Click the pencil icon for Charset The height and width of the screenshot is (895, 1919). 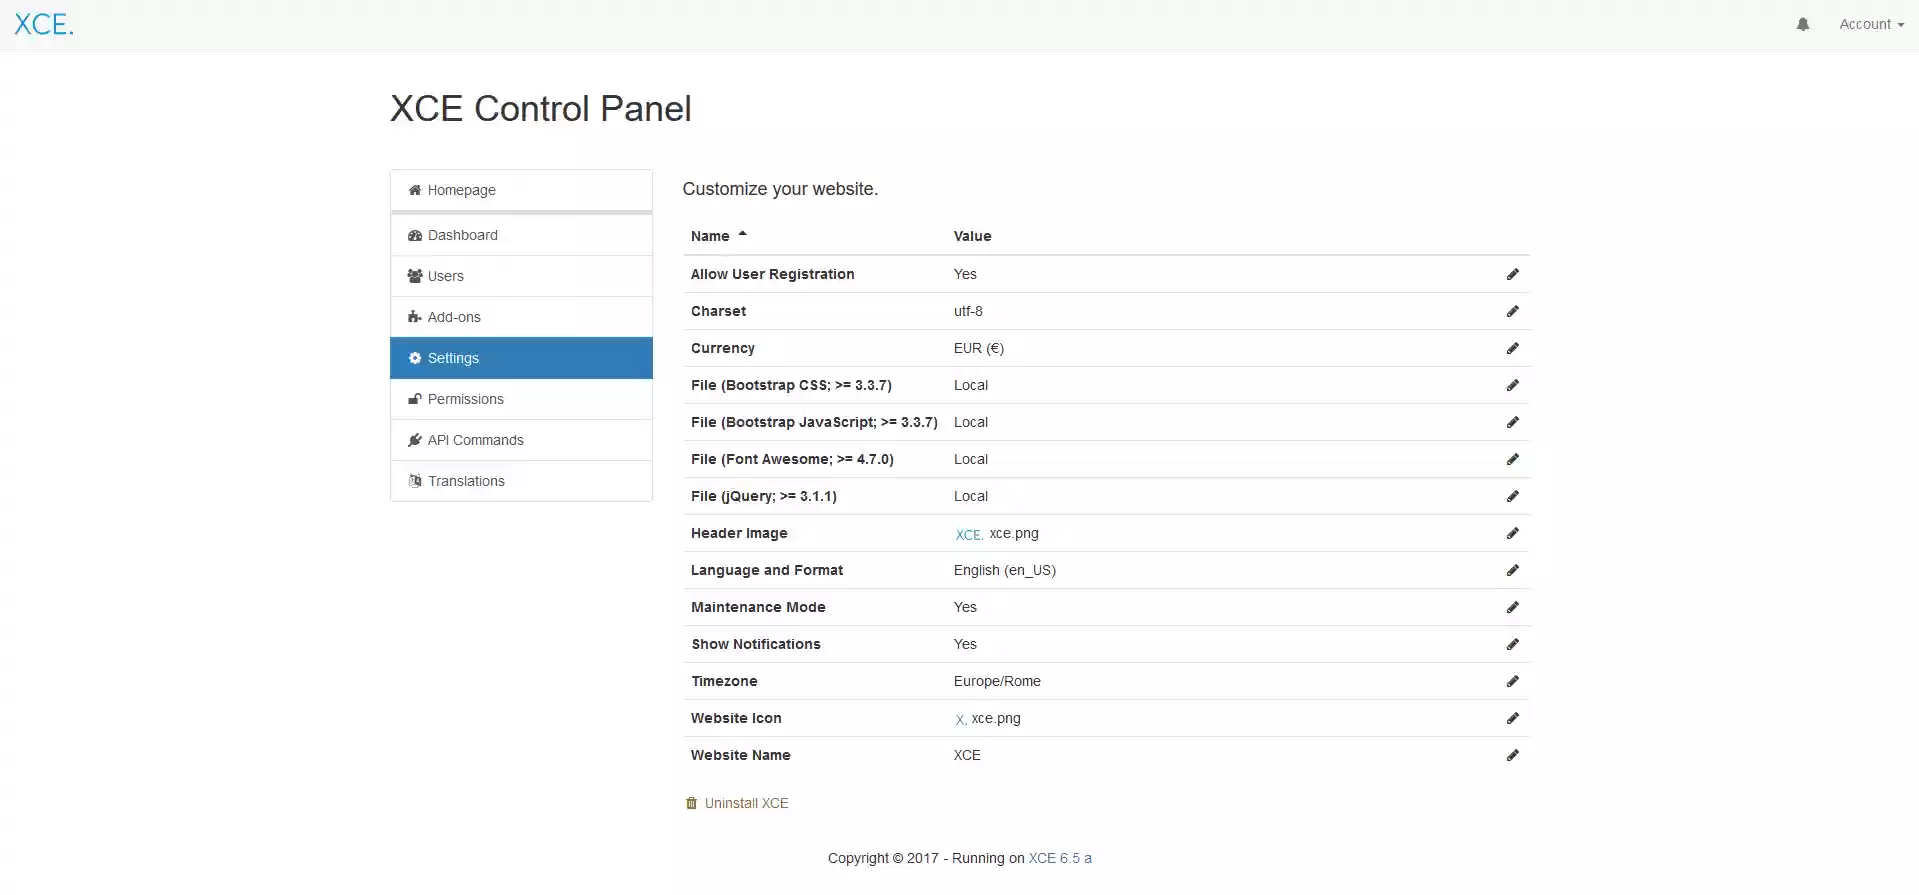pyautogui.click(x=1512, y=311)
